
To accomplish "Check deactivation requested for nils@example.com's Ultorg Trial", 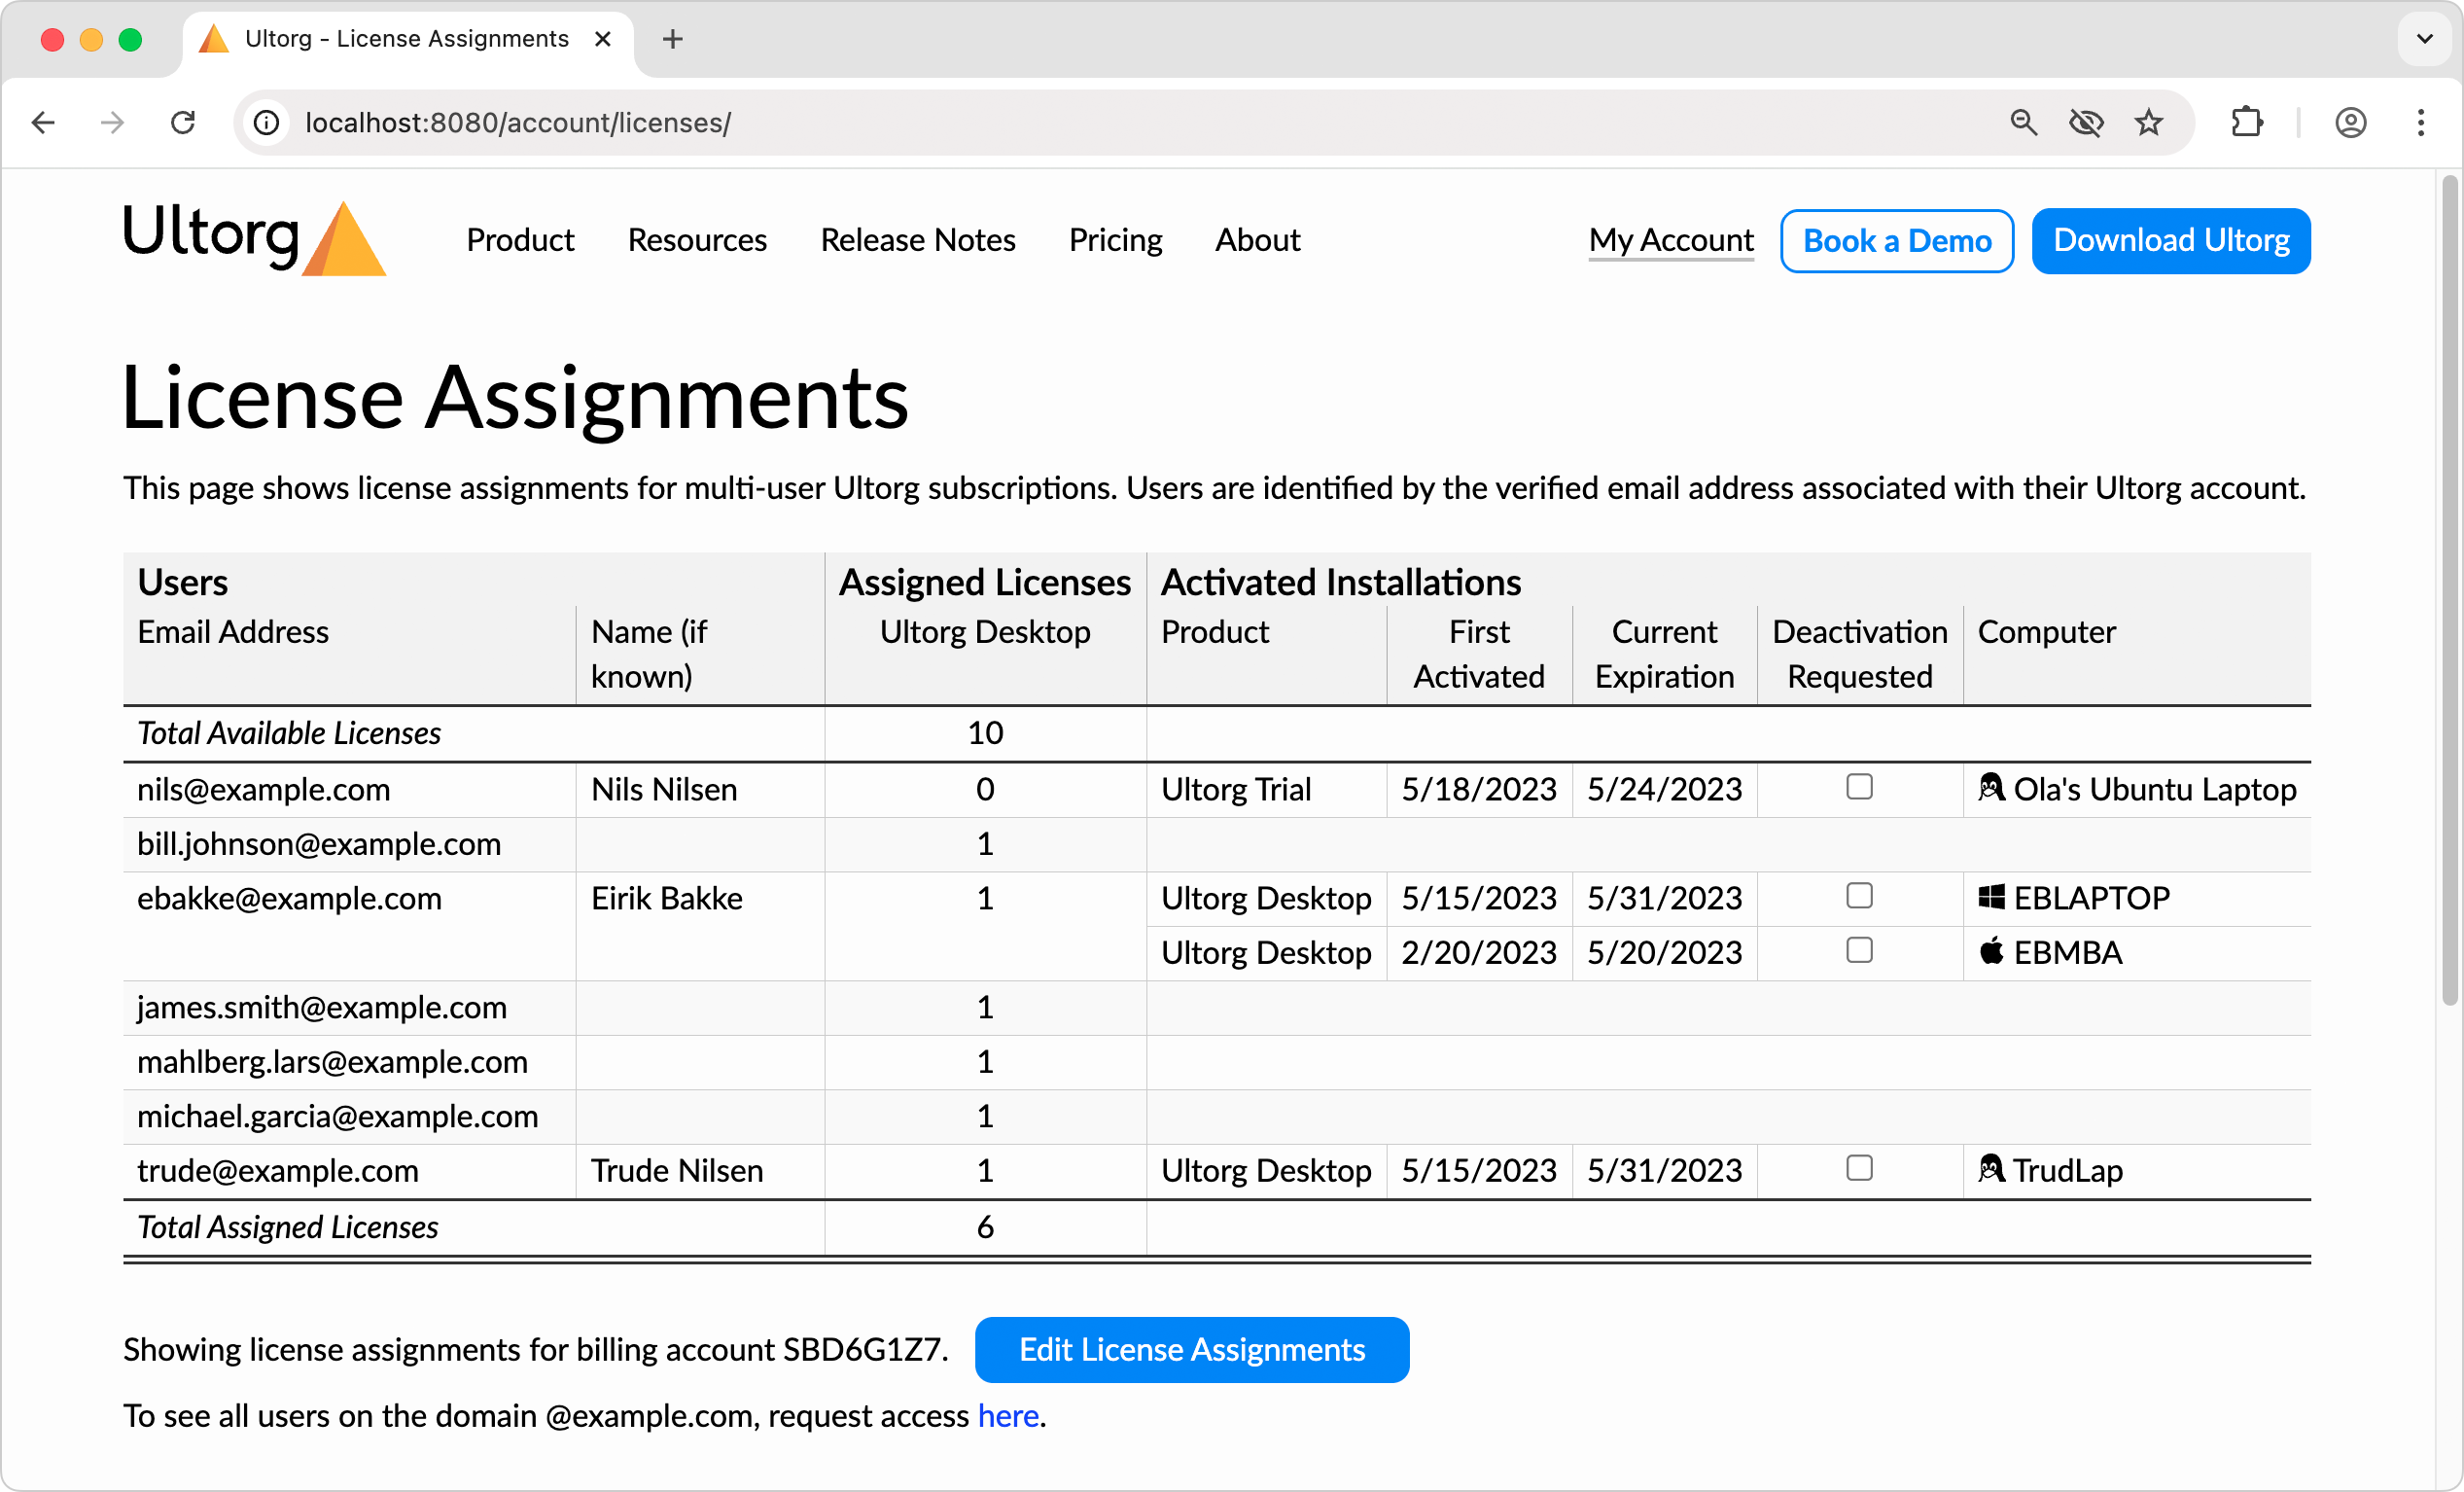I will 1859,788.
